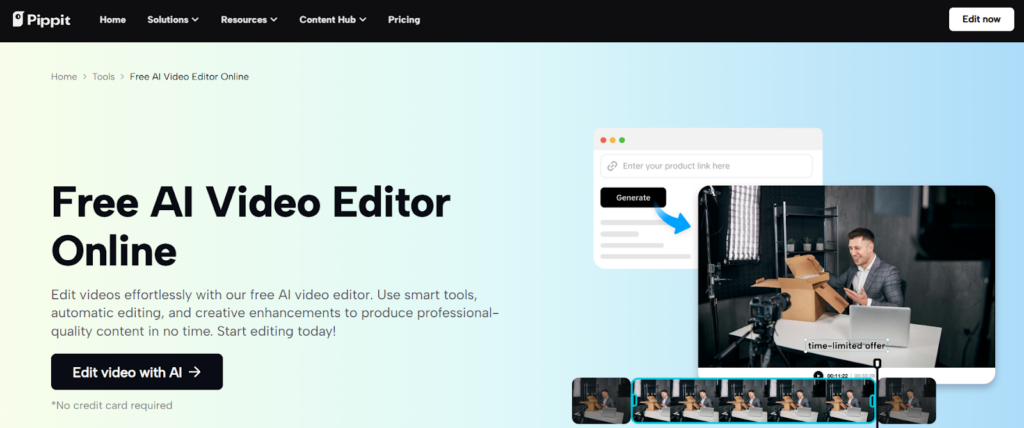
Task: Click the yellow window dot in mockup
Action: click(x=612, y=140)
